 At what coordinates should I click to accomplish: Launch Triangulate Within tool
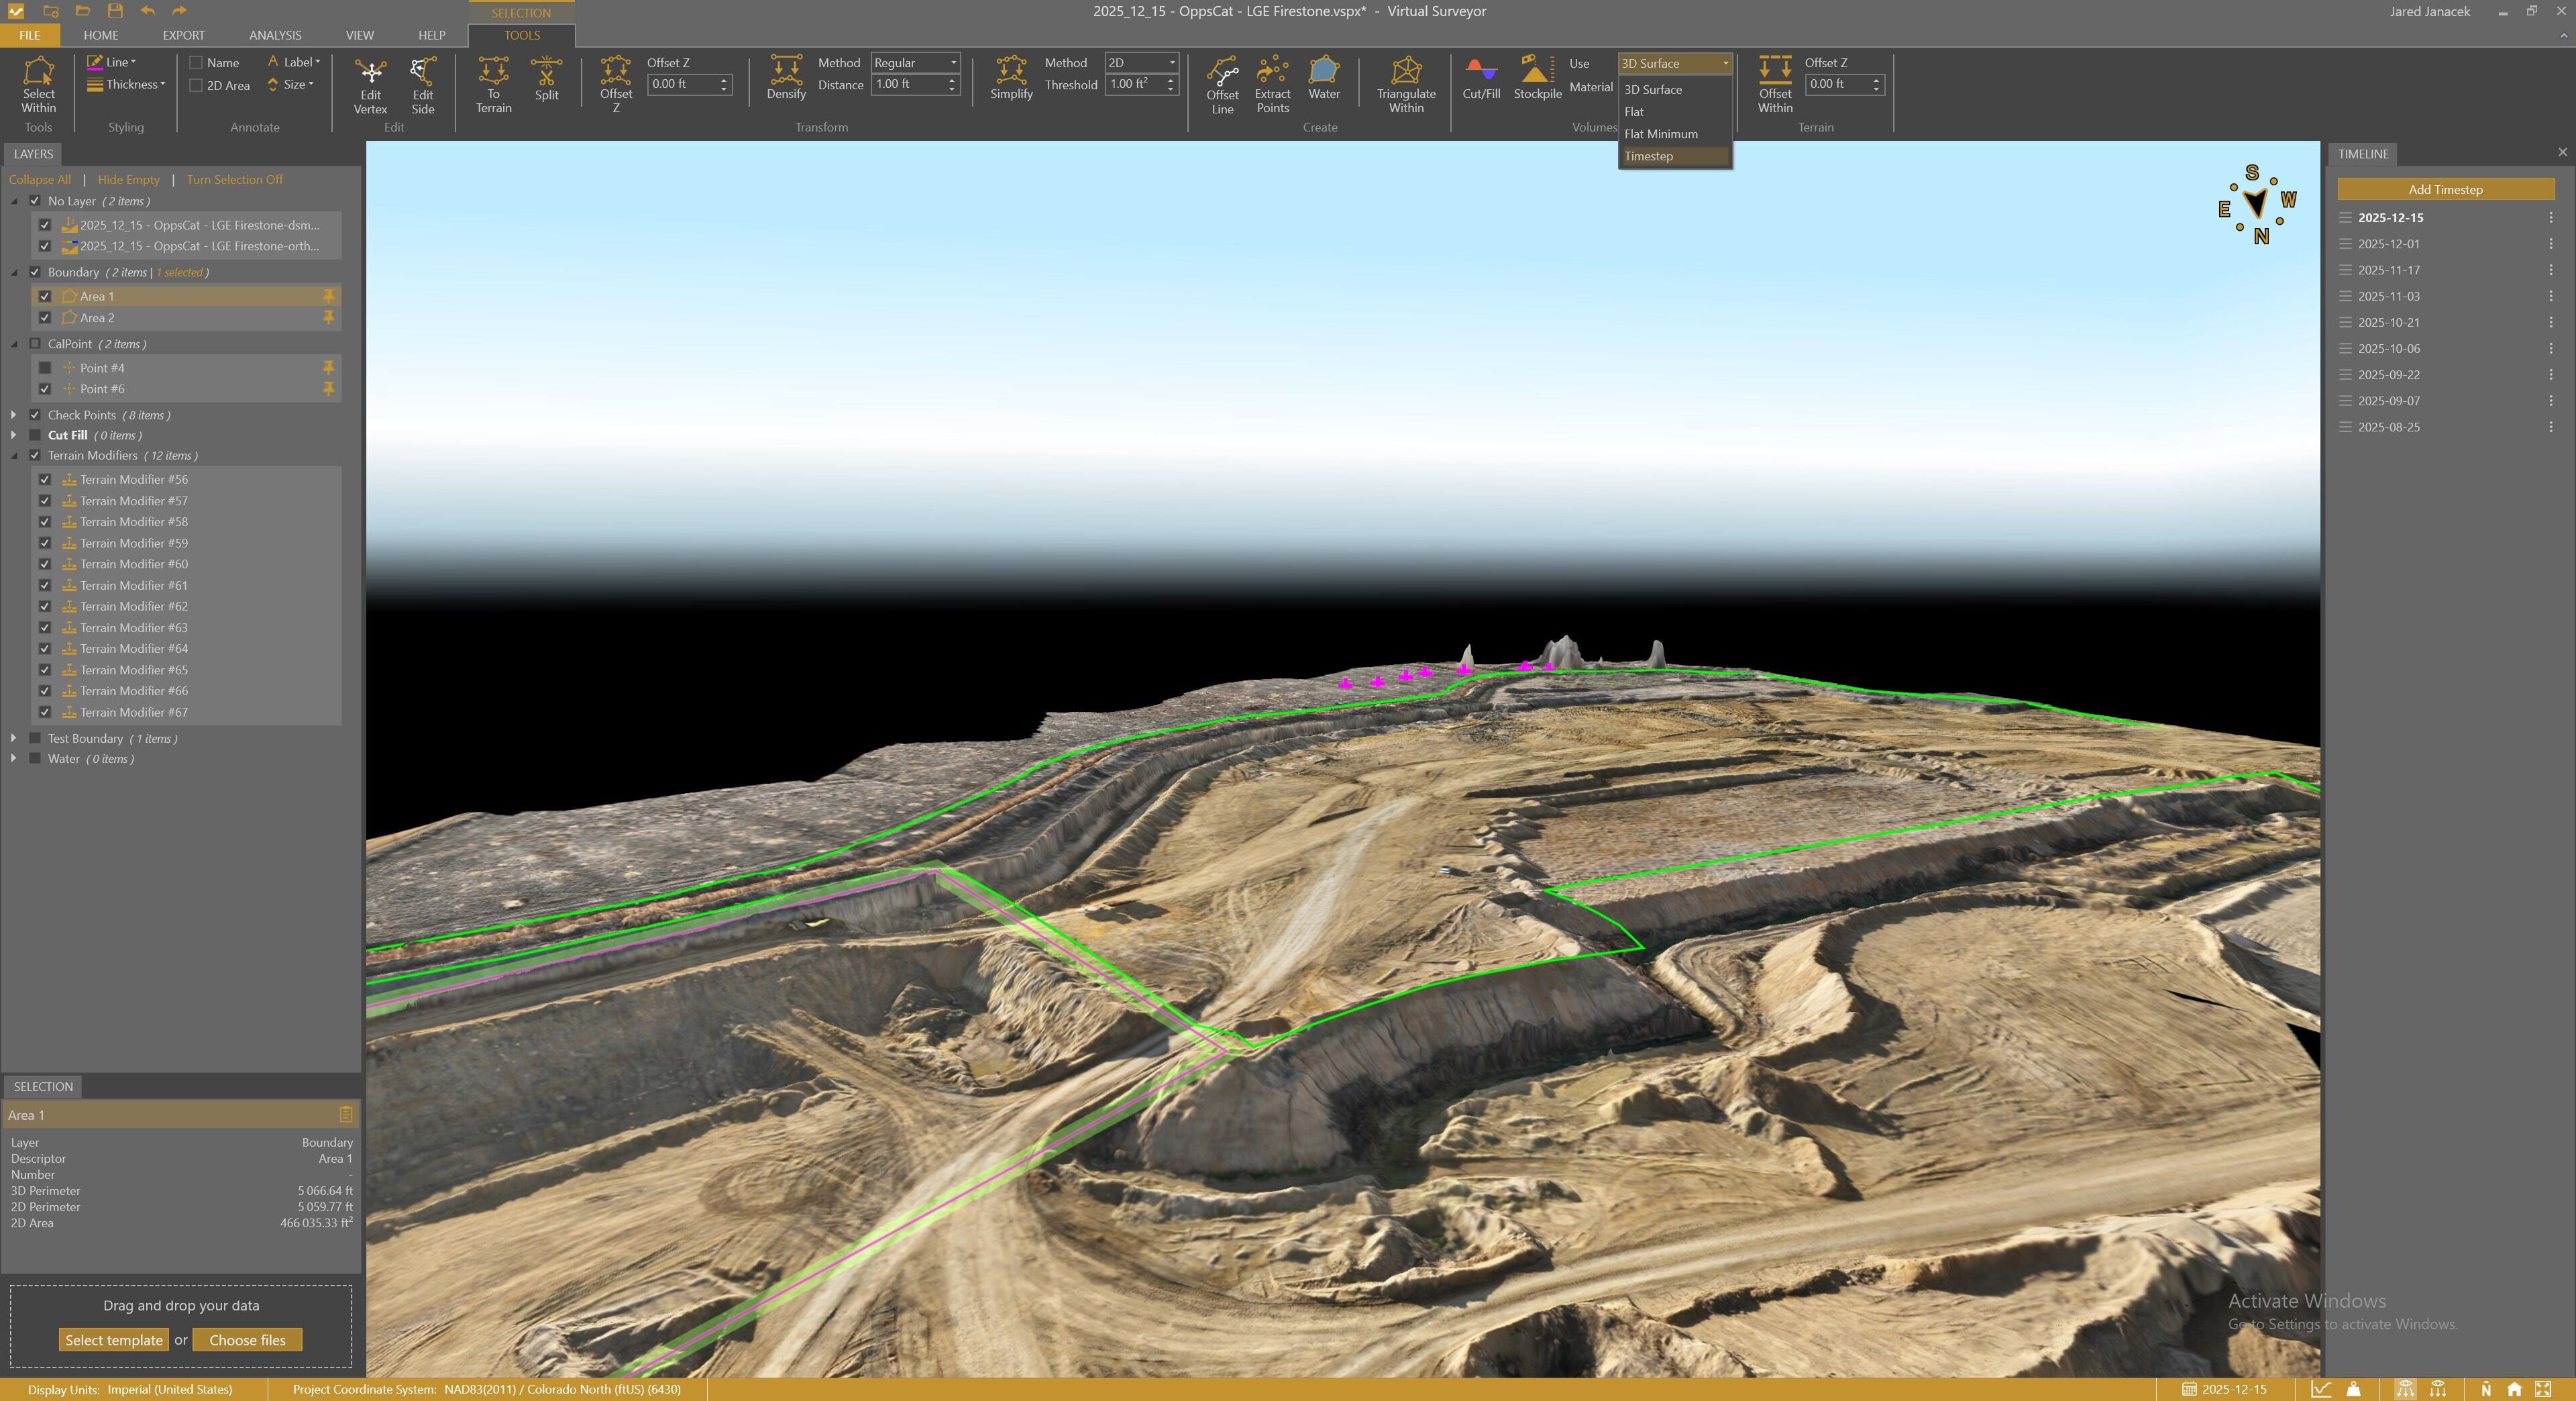click(x=1406, y=85)
